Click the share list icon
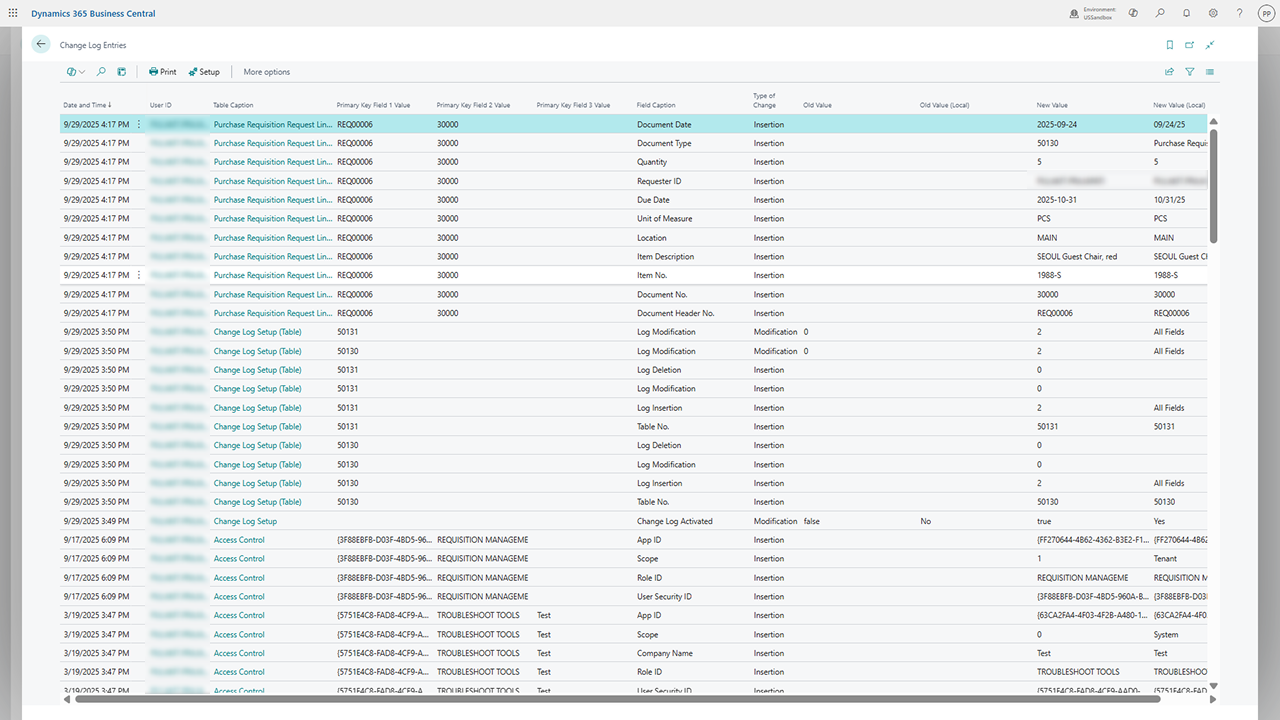Image resolution: width=1280 pixels, height=720 pixels. (1169, 71)
